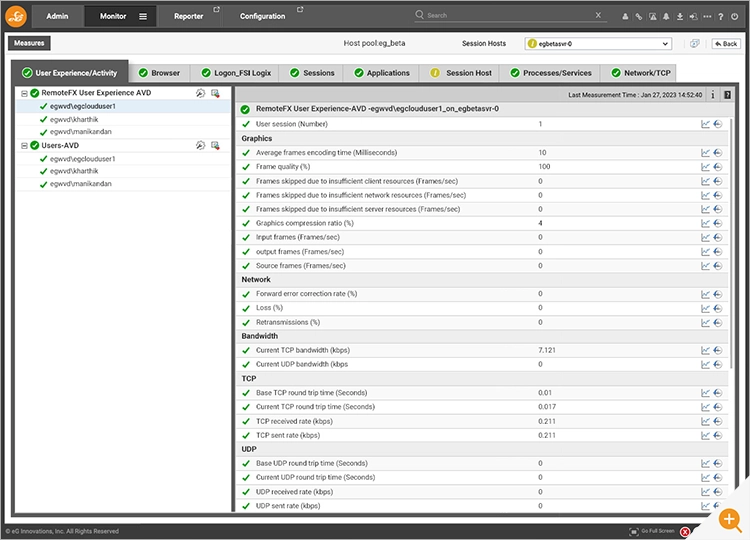Click detailed diagnosis icon for RemoteFX test
The height and width of the screenshot is (540, 750).
(215, 93)
